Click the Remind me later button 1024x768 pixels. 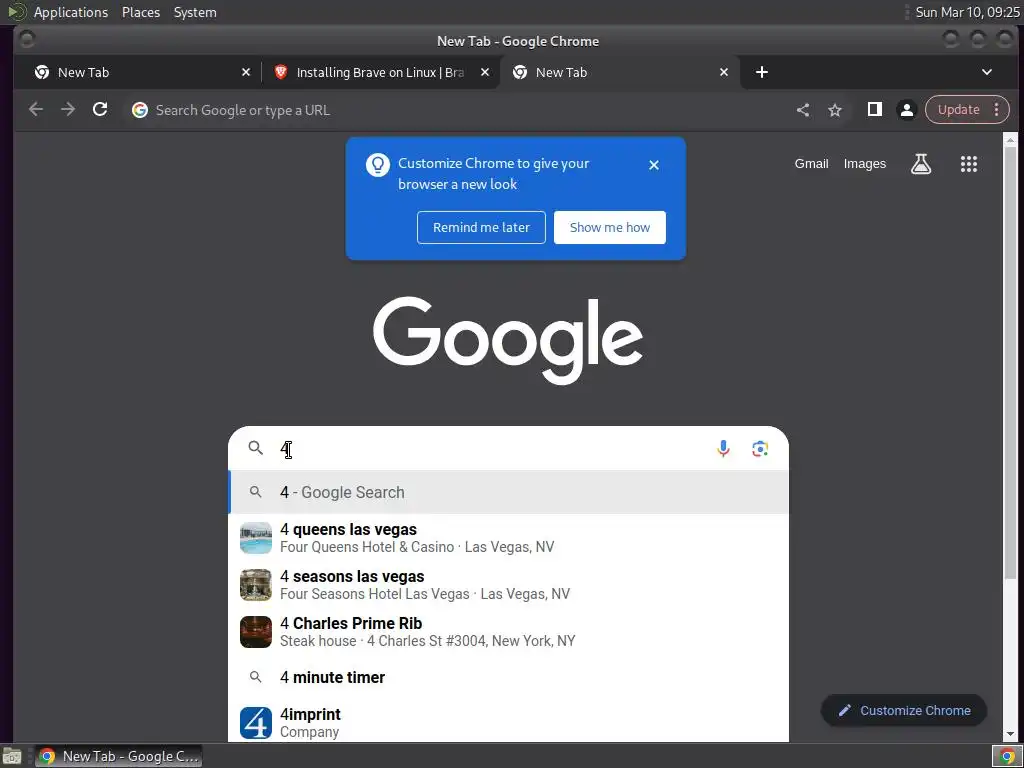(481, 227)
